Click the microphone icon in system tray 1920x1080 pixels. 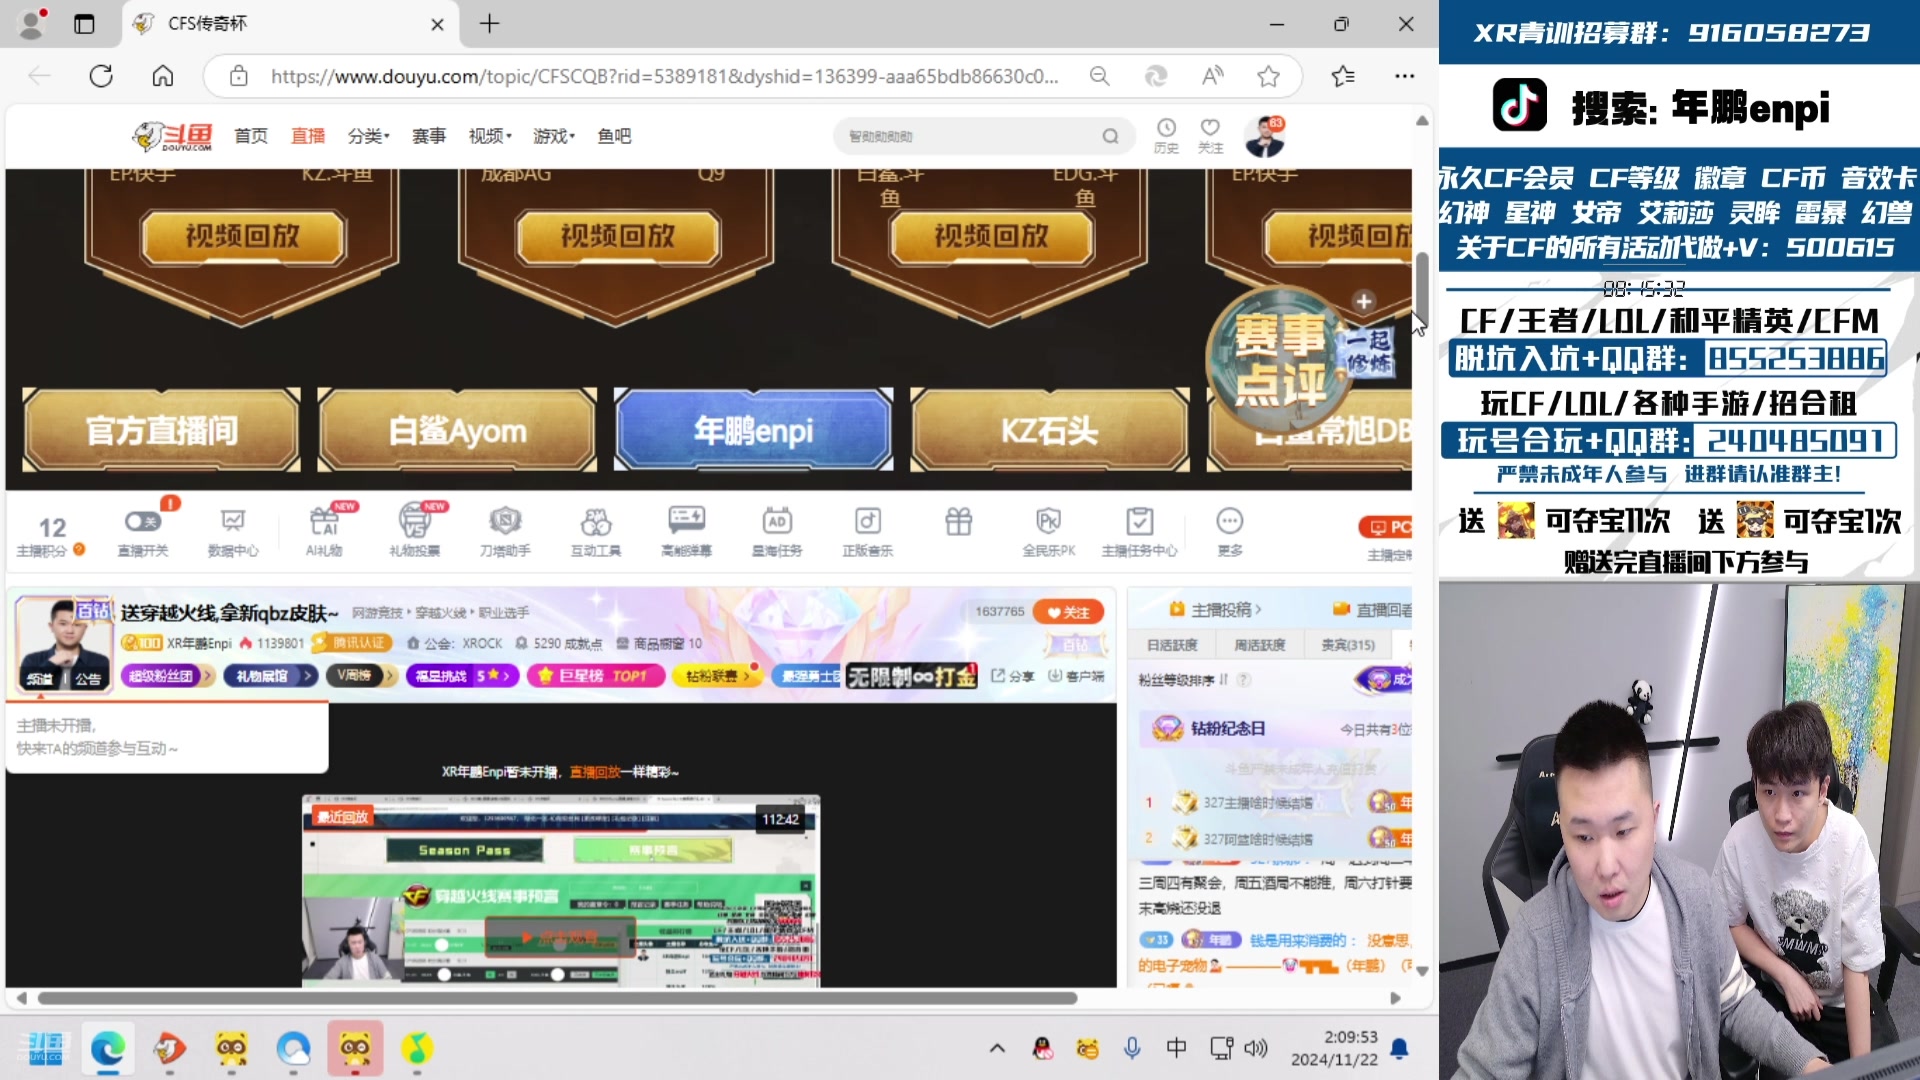1132,1048
